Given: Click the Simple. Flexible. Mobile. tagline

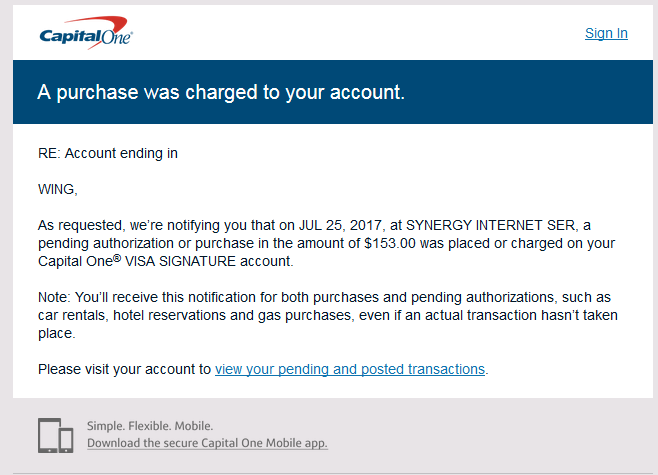Looking at the screenshot, I should click(150, 426).
